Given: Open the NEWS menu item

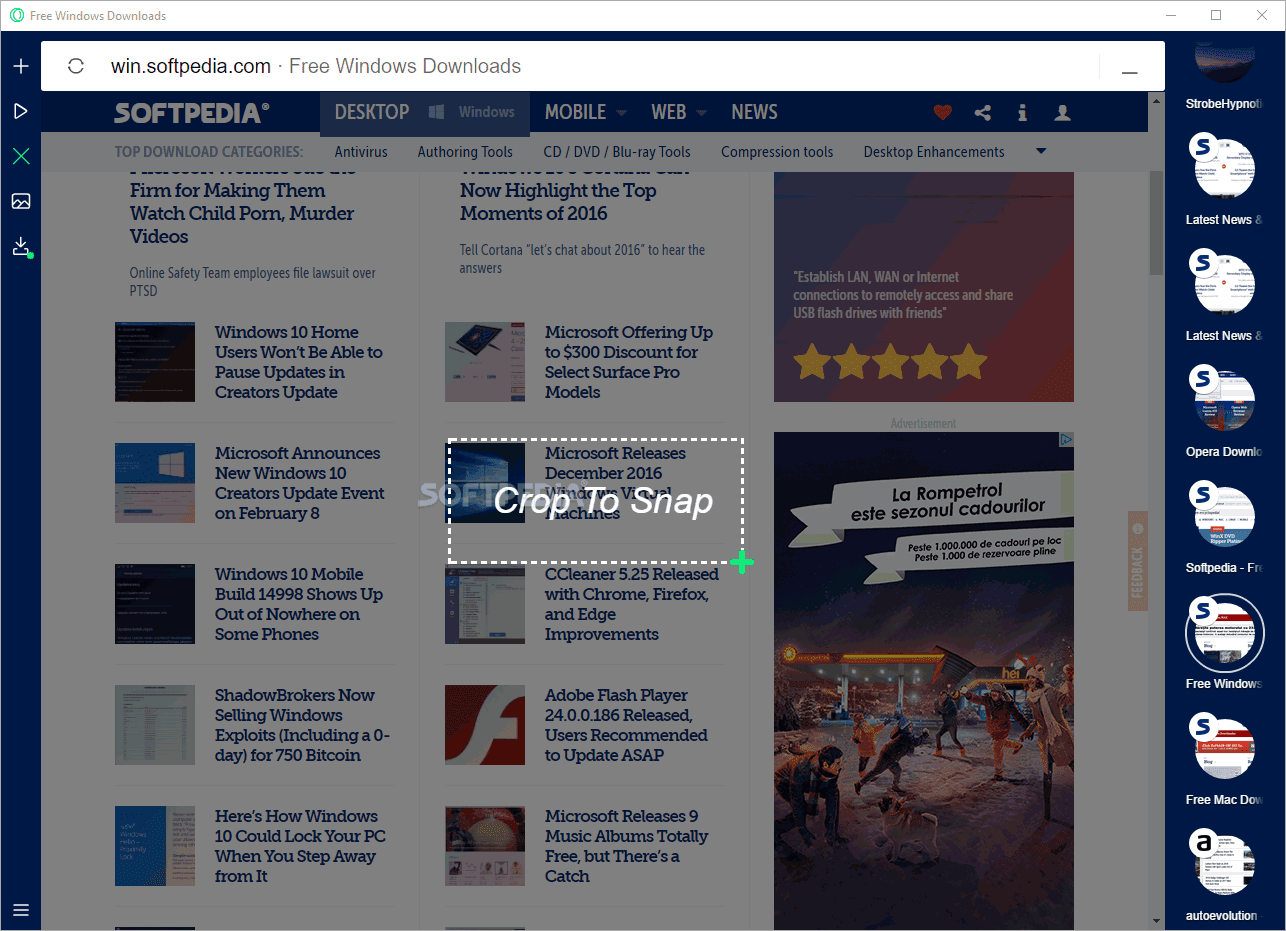Looking at the screenshot, I should [x=754, y=112].
